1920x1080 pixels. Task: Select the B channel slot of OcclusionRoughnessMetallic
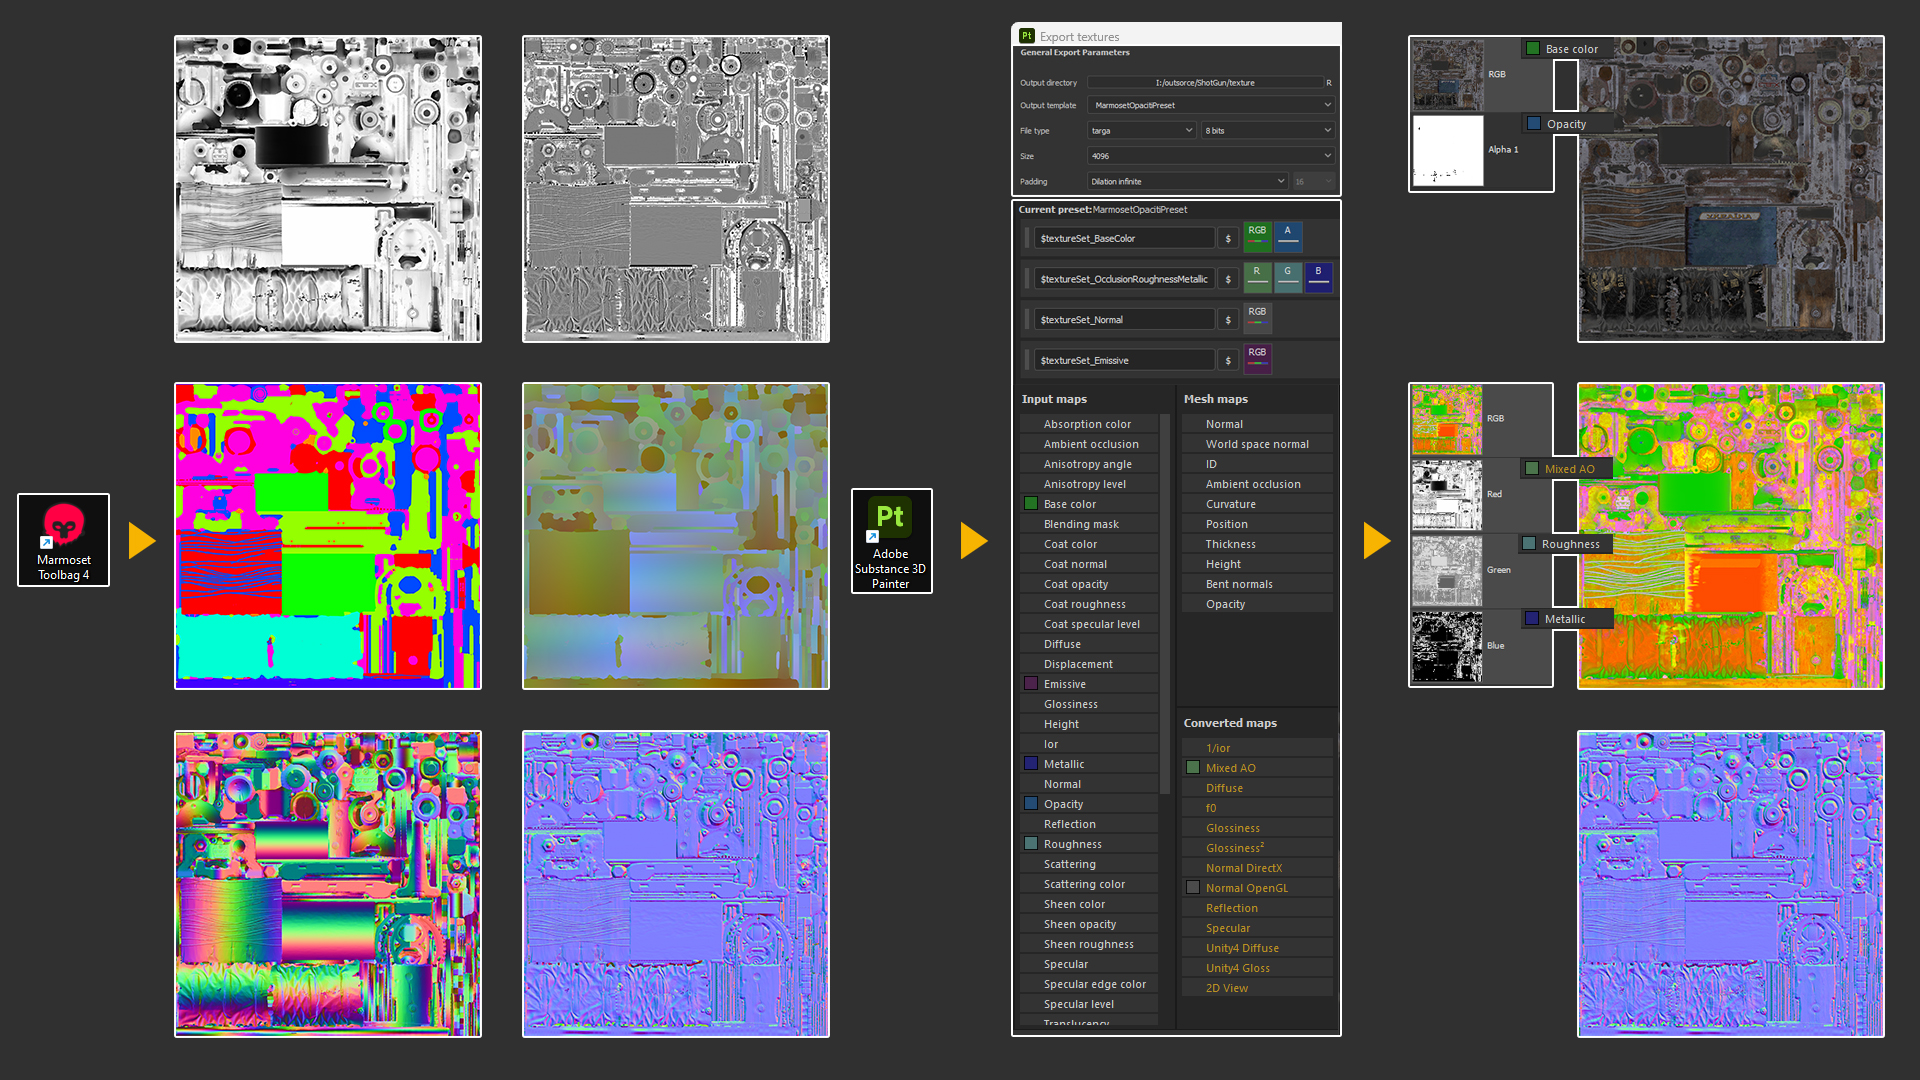pos(1318,277)
